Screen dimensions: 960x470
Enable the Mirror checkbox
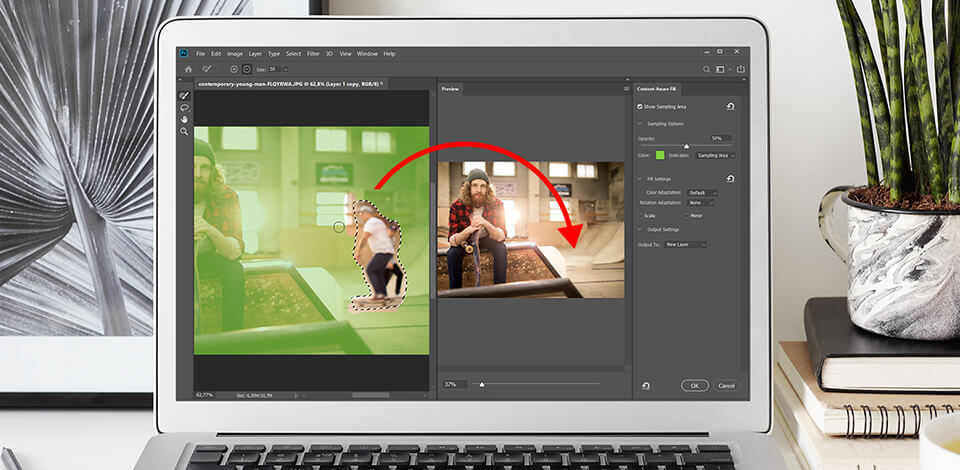[685, 215]
